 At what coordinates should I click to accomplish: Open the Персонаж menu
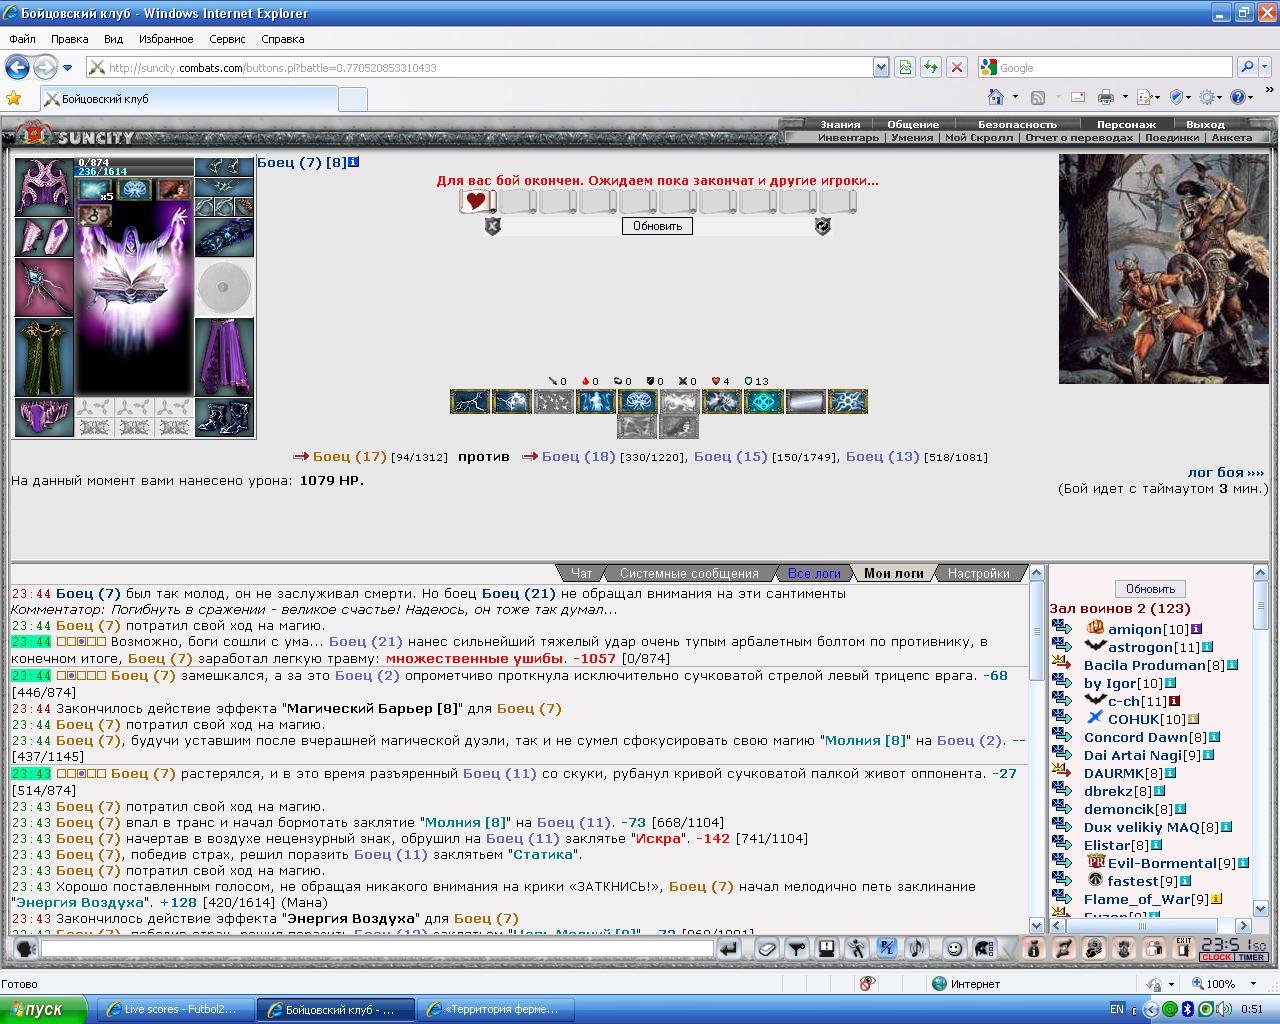1126,124
